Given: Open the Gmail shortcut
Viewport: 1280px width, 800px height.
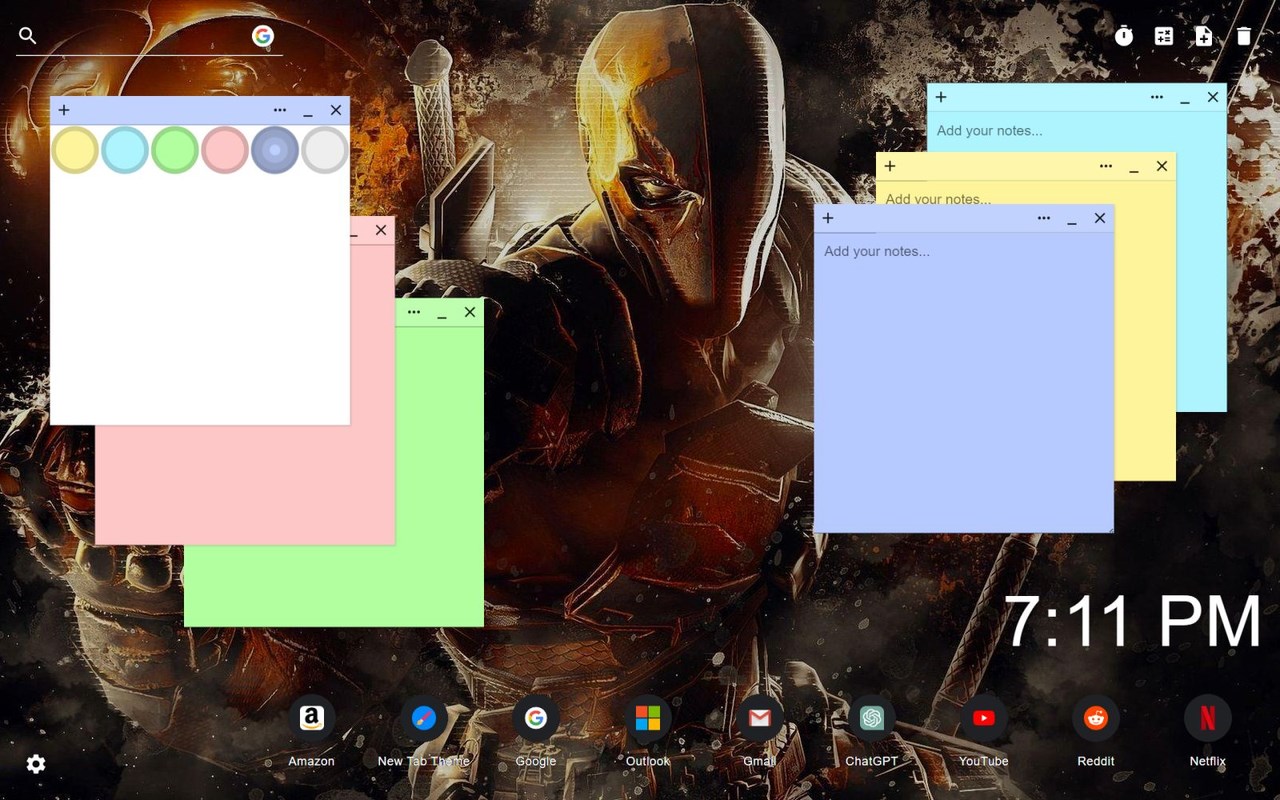Looking at the screenshot, I should (x=760, y=718).
